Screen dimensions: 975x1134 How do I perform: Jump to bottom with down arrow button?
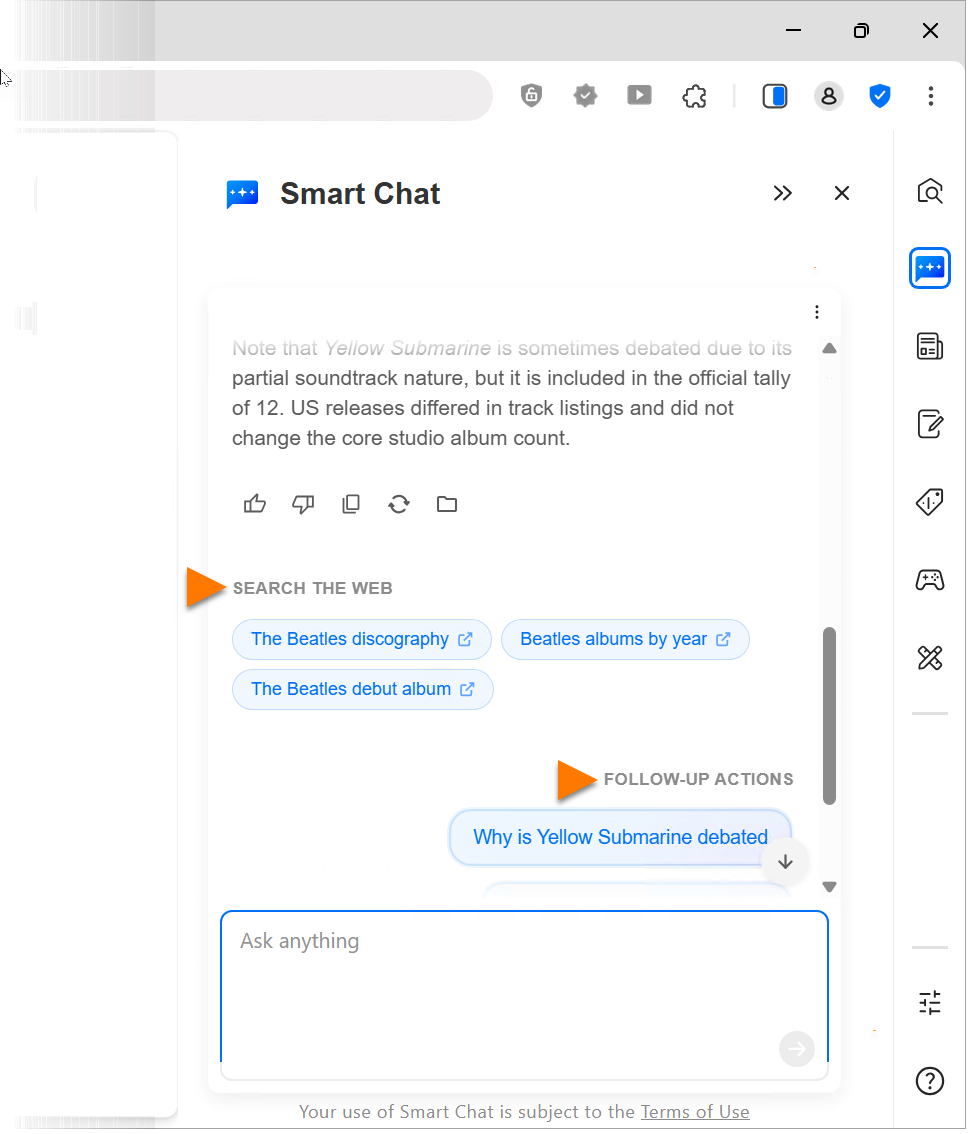point(785,862)
